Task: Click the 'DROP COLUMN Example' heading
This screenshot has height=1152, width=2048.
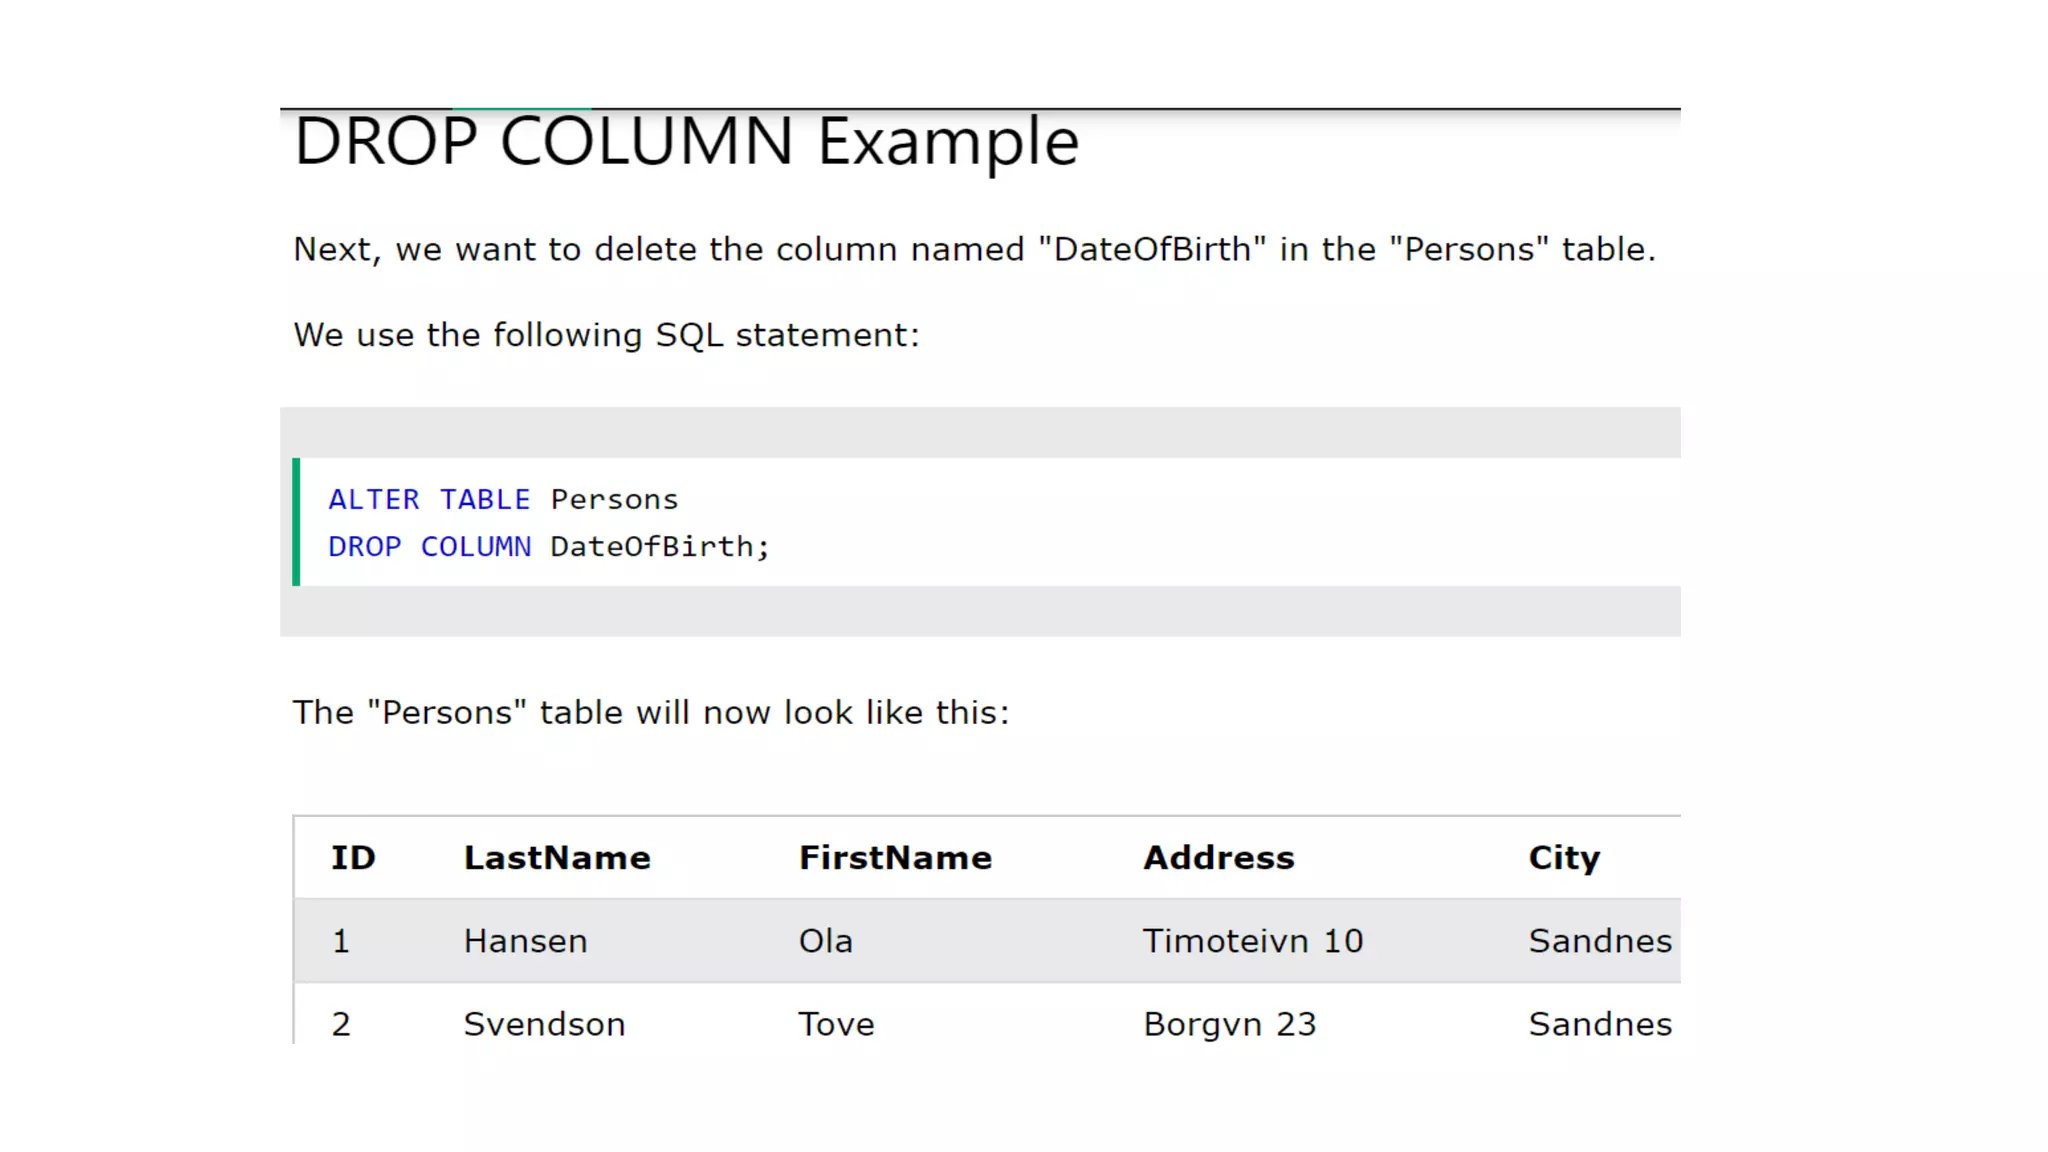Action: pos(686,141)
